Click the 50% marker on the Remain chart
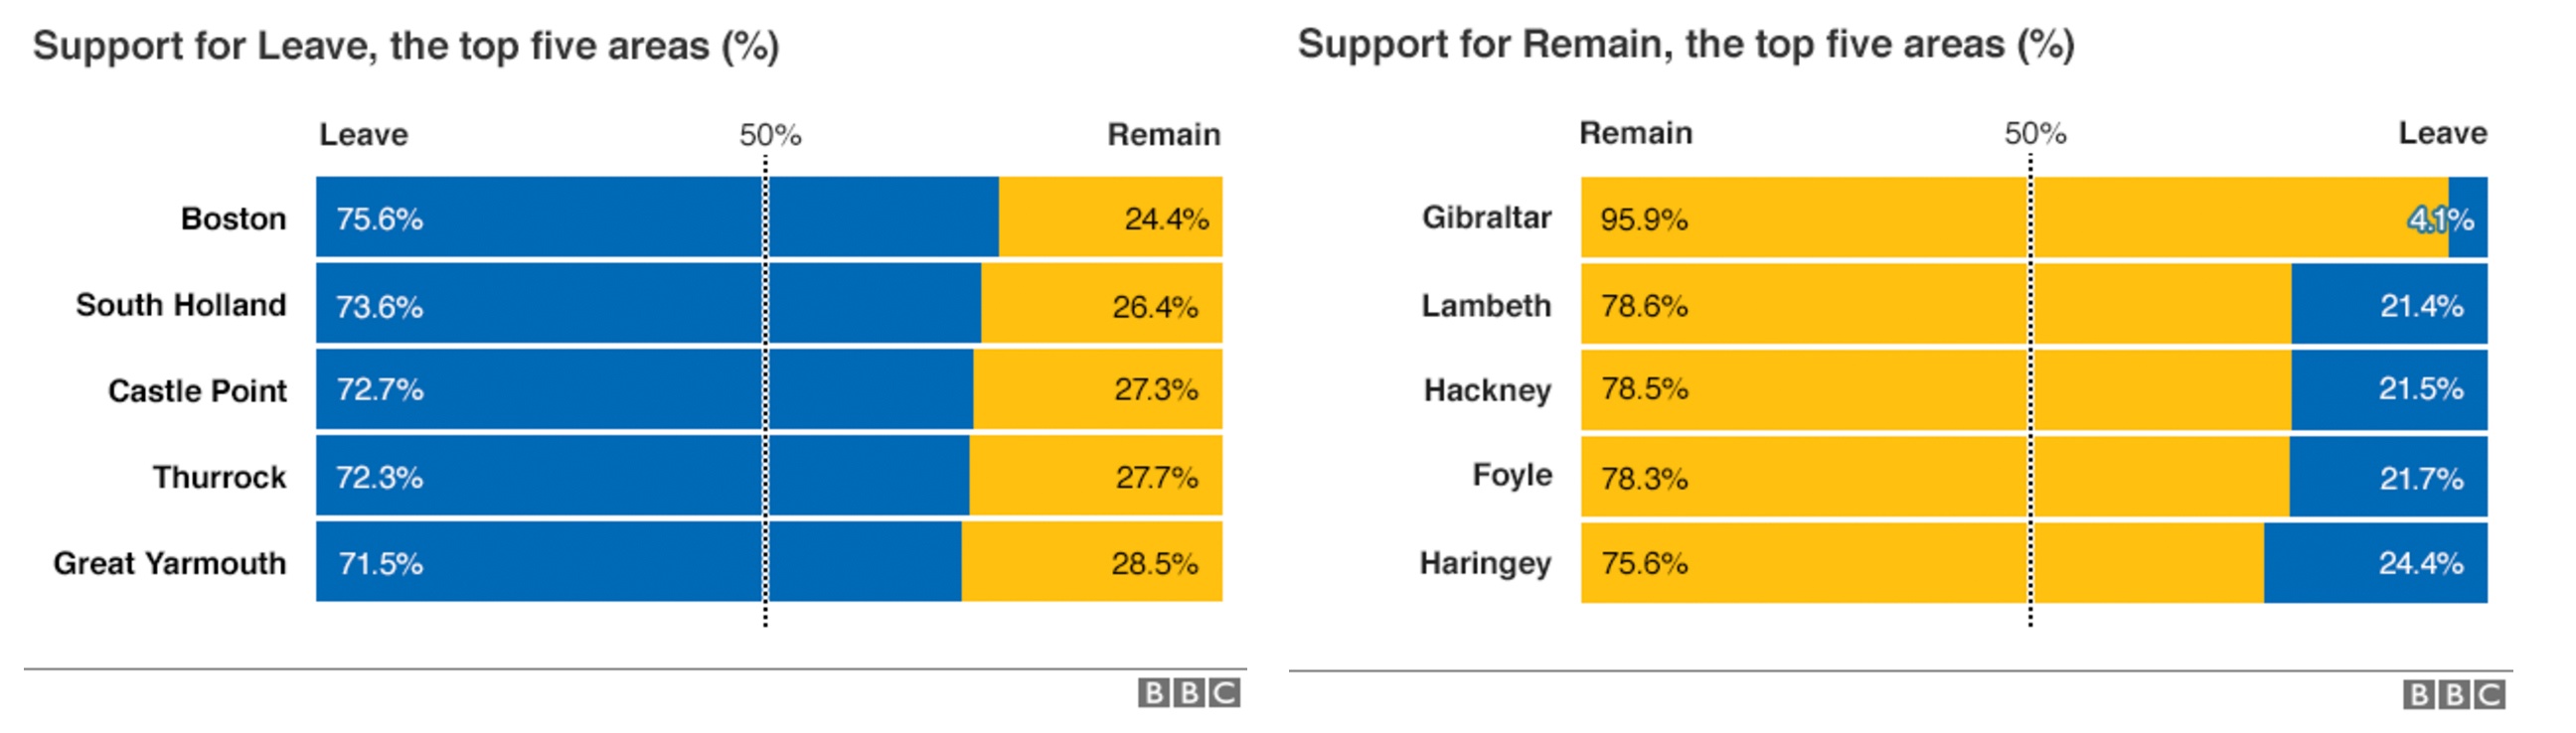Image resolution: width=2576 pixels, height=733 pixels. tap(2034, 134)
